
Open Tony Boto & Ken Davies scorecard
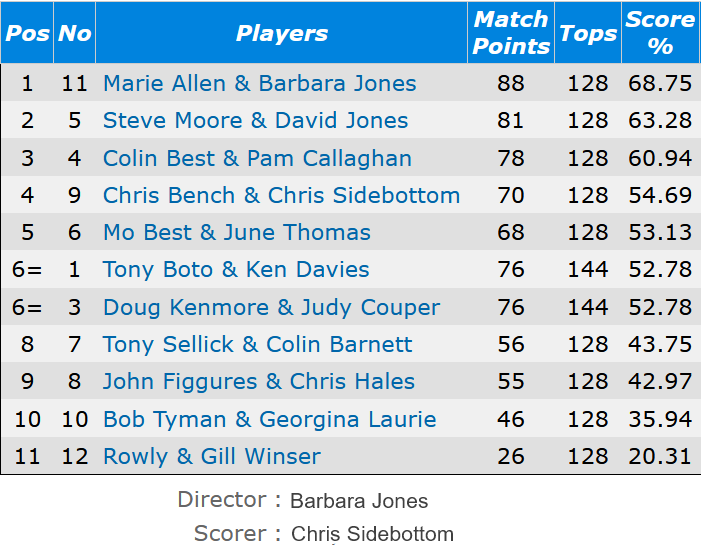(x=236, y=269)
